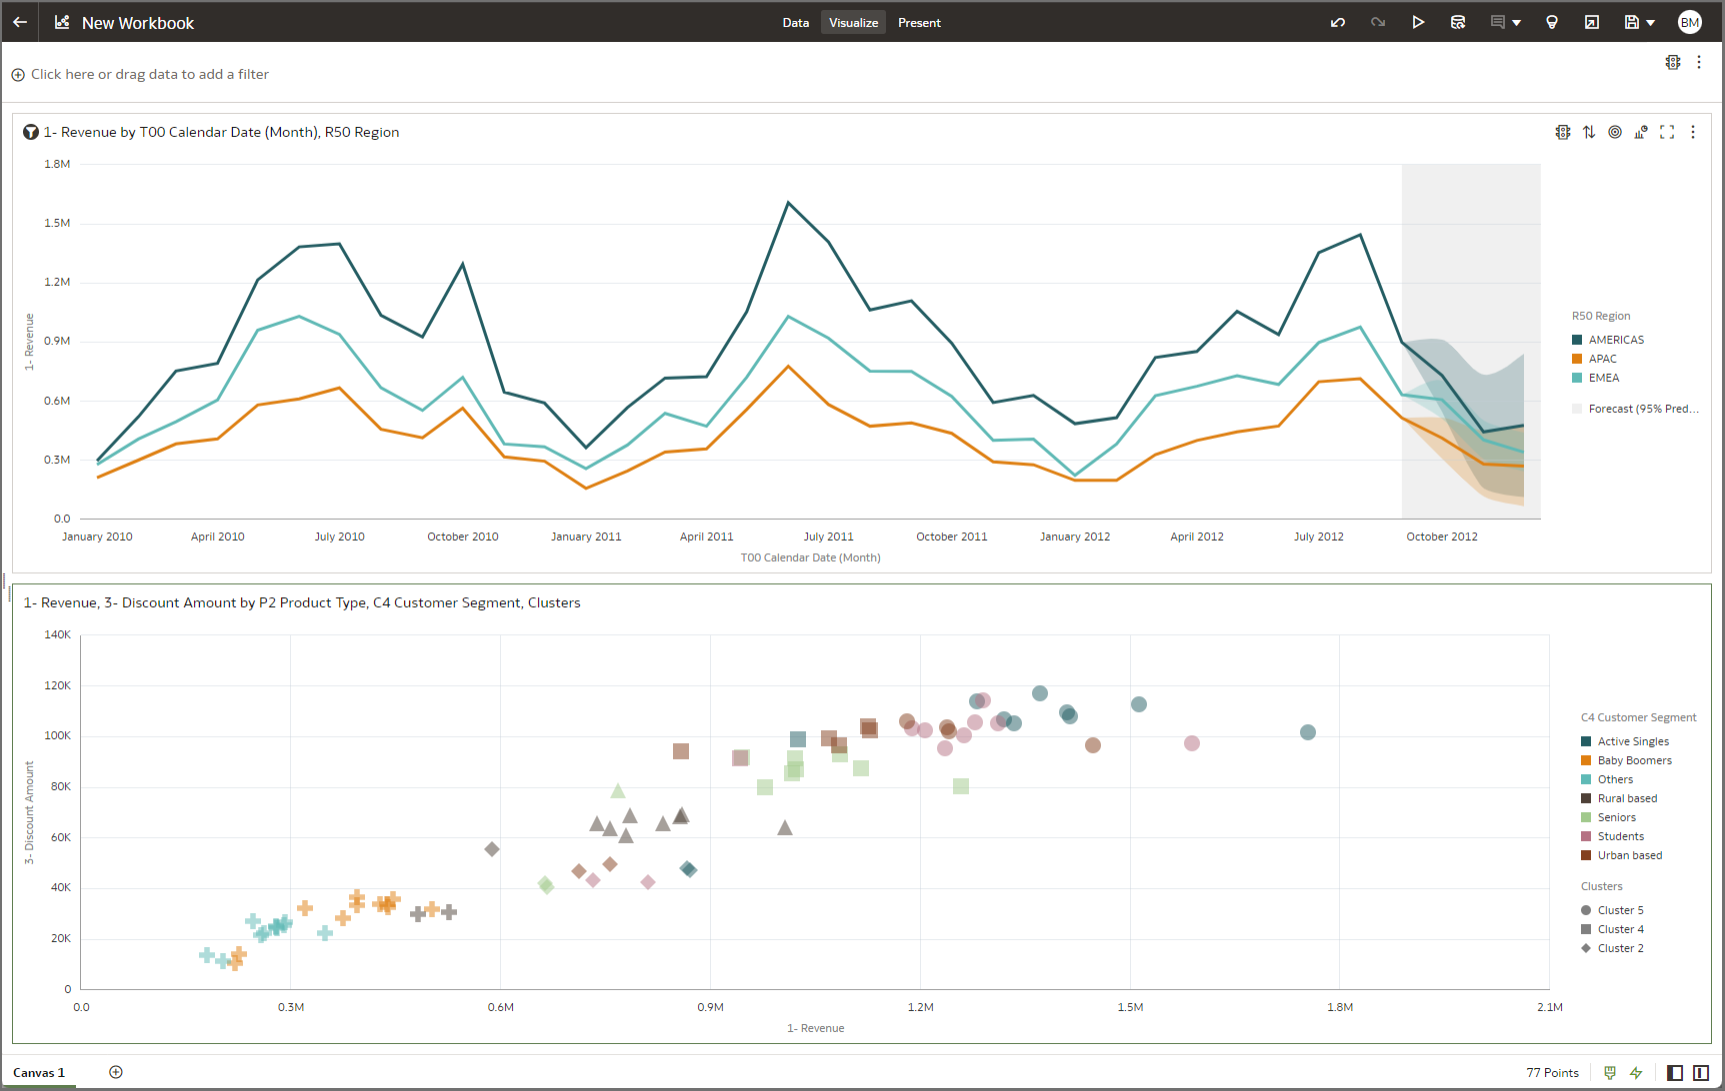Open the Auto Insights lightbulb icon
The height and width of the screenshot is (1091, 1725).
pos(1551,22)
